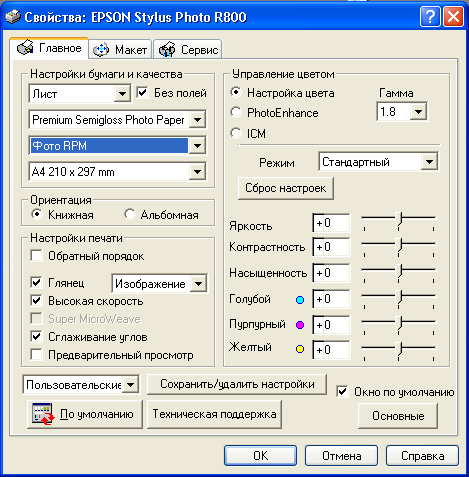The height and width of the screenshot is (477, 469).
Task: Click the cyan dot next to Голубой
Action: (300, 300)
